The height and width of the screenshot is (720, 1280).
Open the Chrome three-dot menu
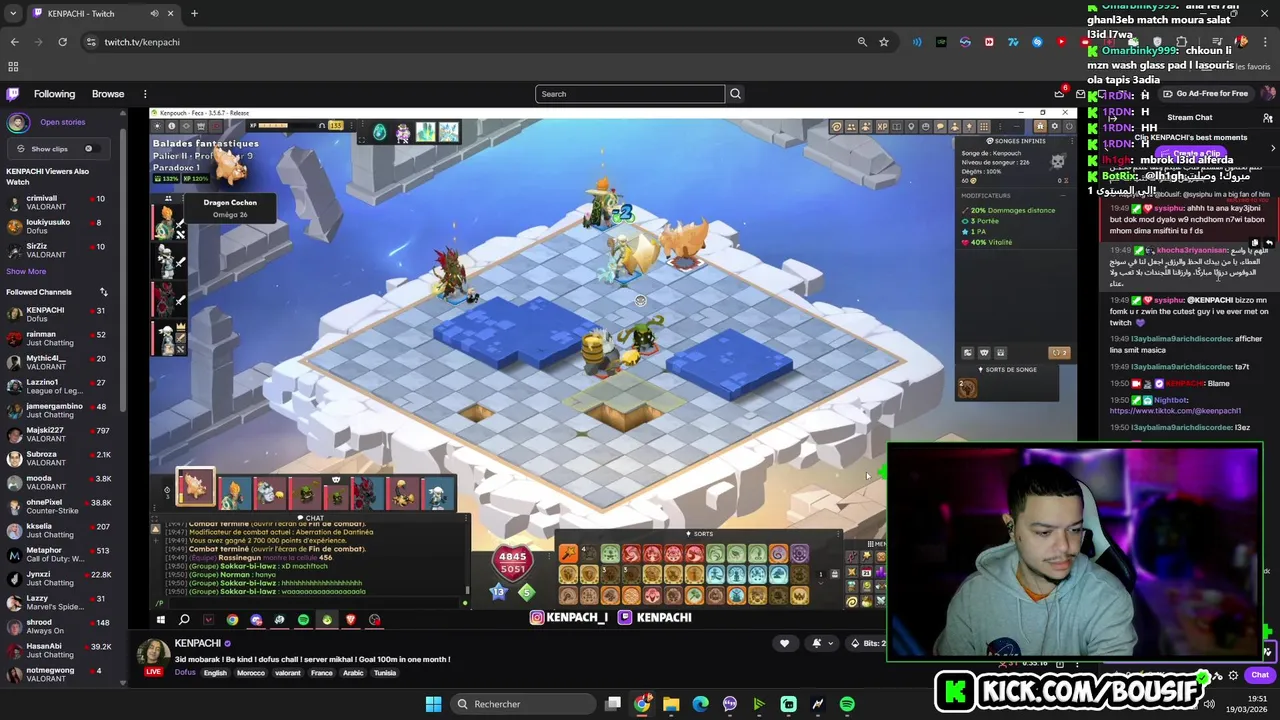coord(1266,42)
